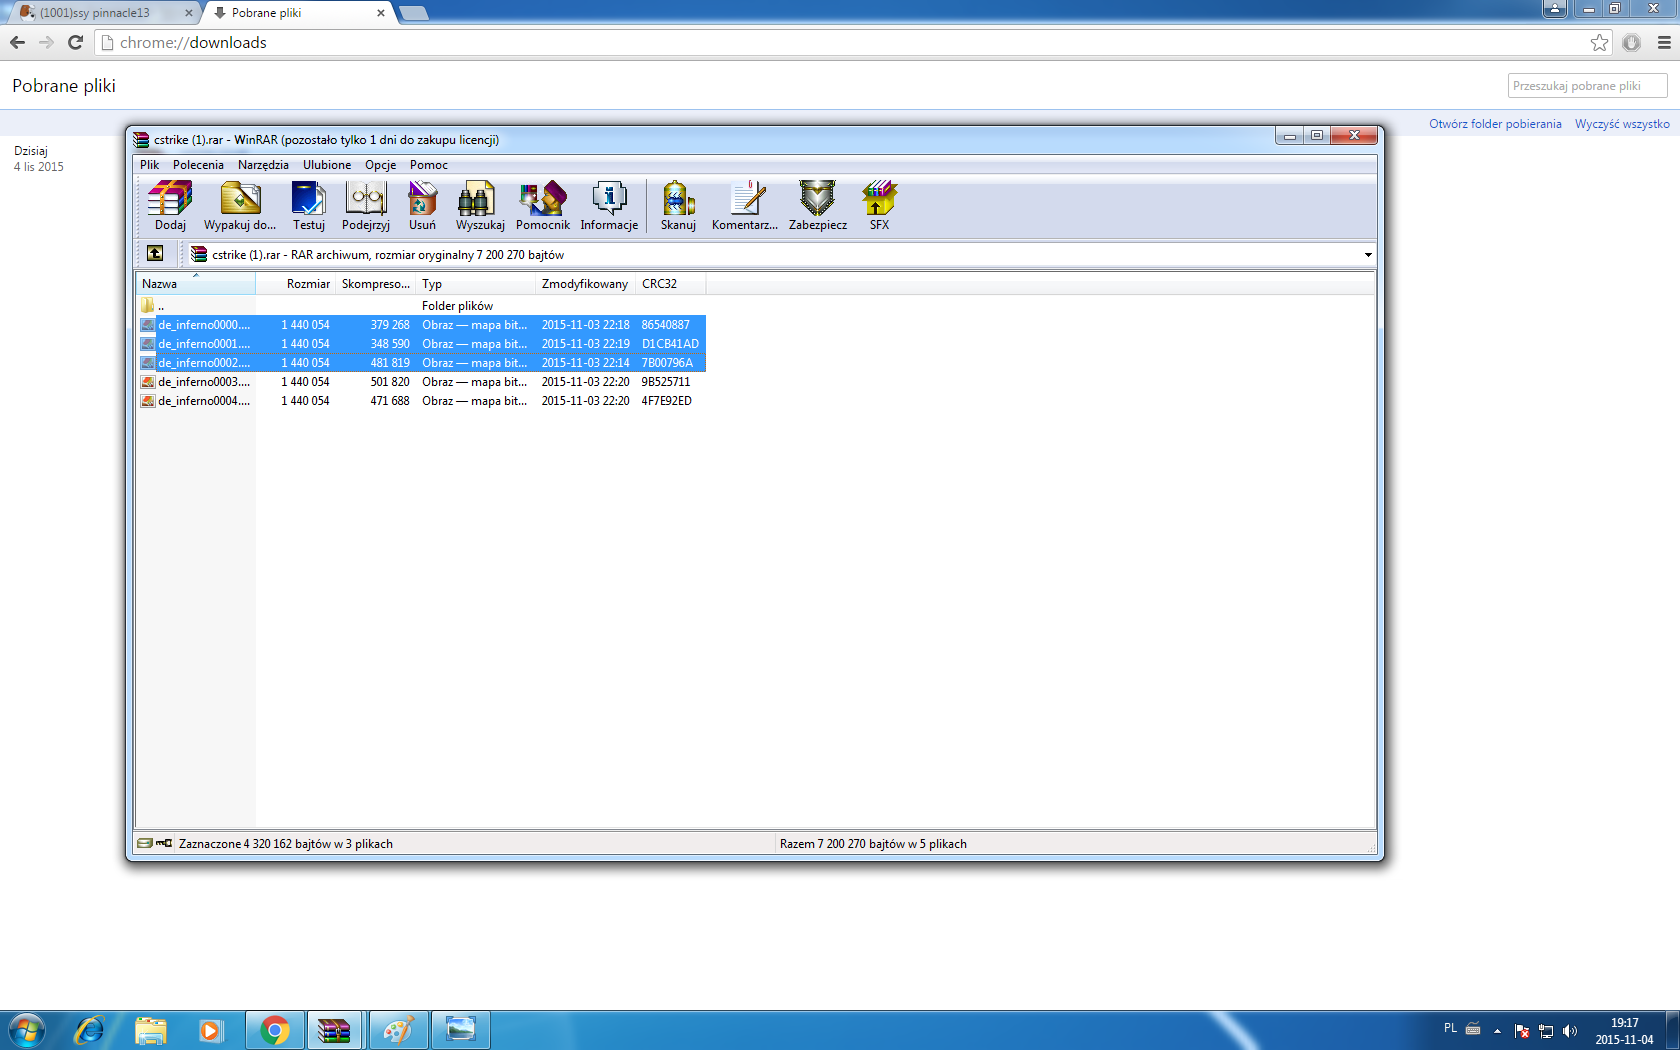Screen dimensions: 1680x1050
Task: Click Wyczyść wszystko link
Action: tap(1622, 124)
